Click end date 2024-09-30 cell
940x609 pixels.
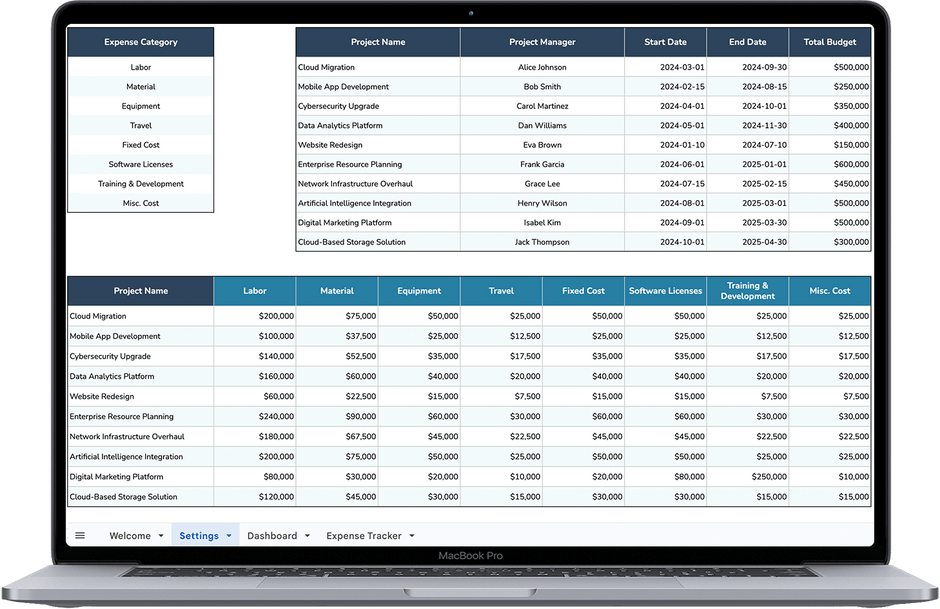tap(748, 67)
